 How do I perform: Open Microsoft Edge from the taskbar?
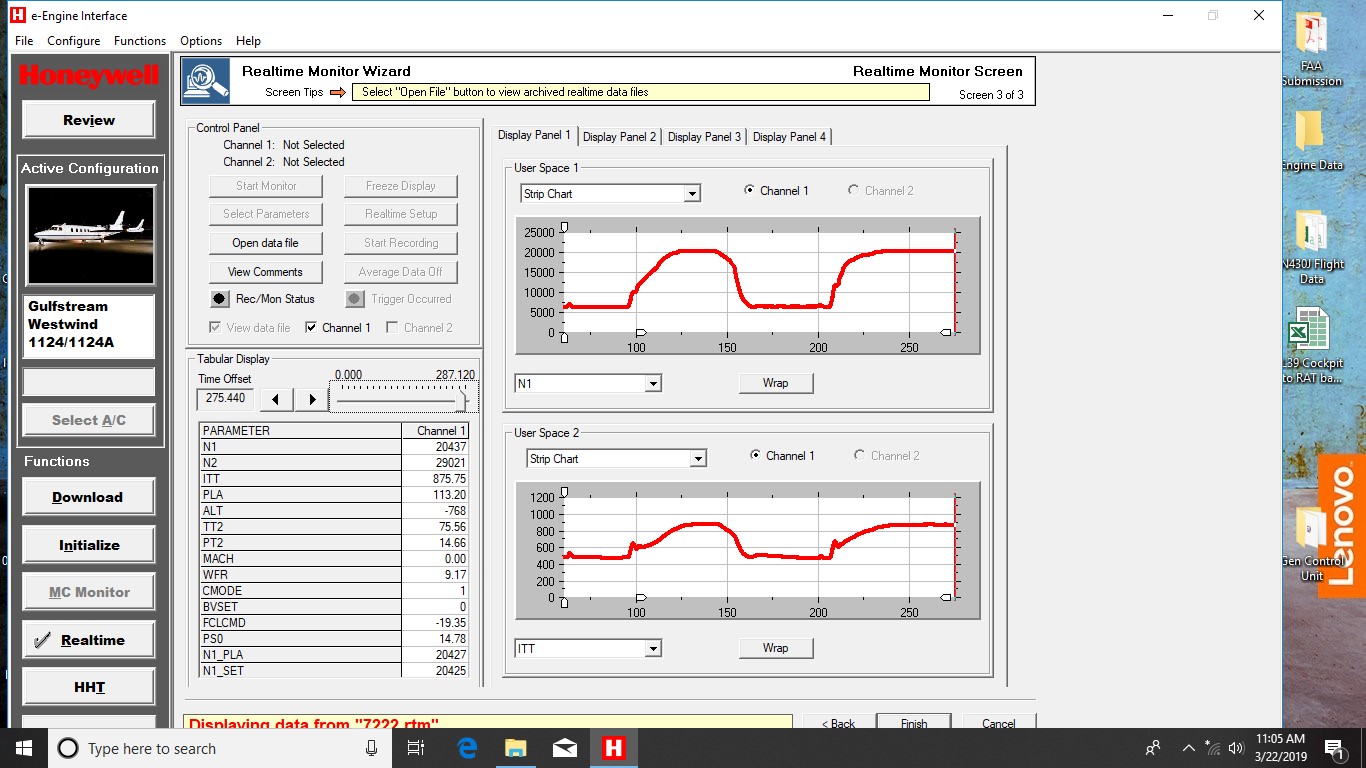[x=467, y=748]
